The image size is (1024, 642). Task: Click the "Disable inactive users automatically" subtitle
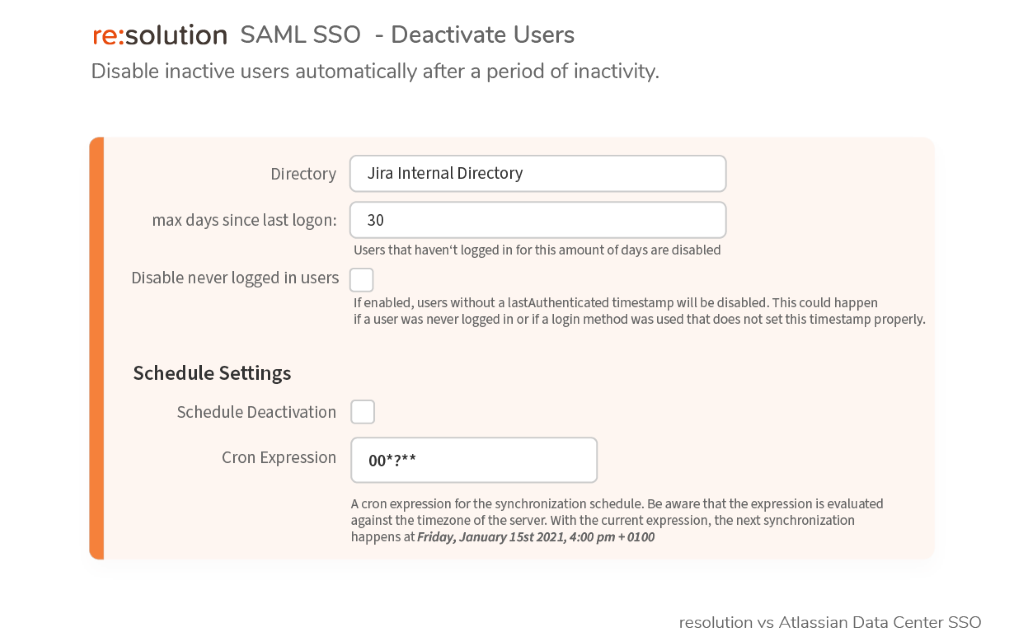pyautogui.click(x=376, y=71)
